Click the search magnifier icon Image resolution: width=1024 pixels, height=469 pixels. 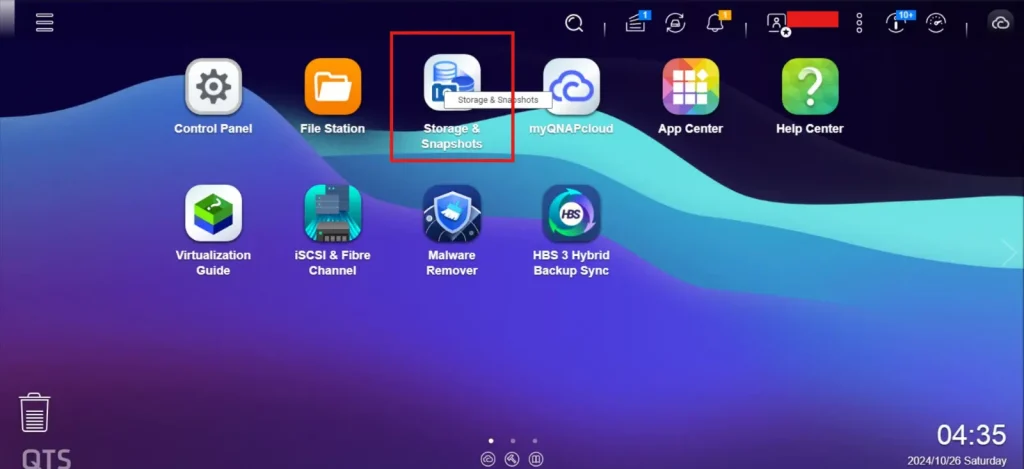tap(574, 23)
